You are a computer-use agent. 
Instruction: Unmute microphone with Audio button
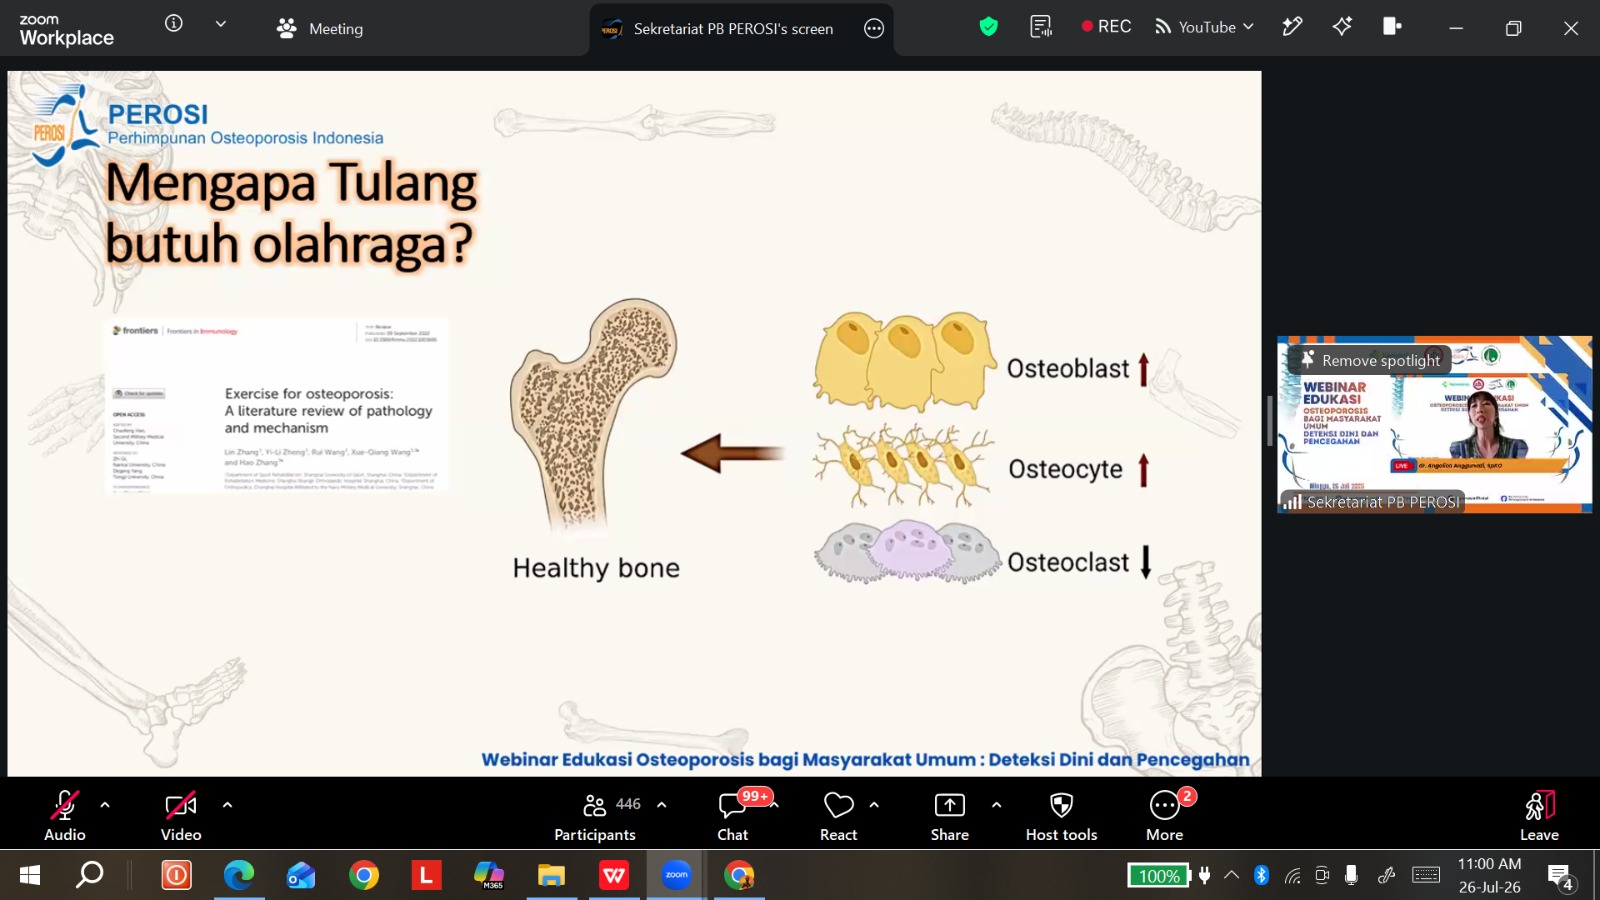(x=65, y=816)
